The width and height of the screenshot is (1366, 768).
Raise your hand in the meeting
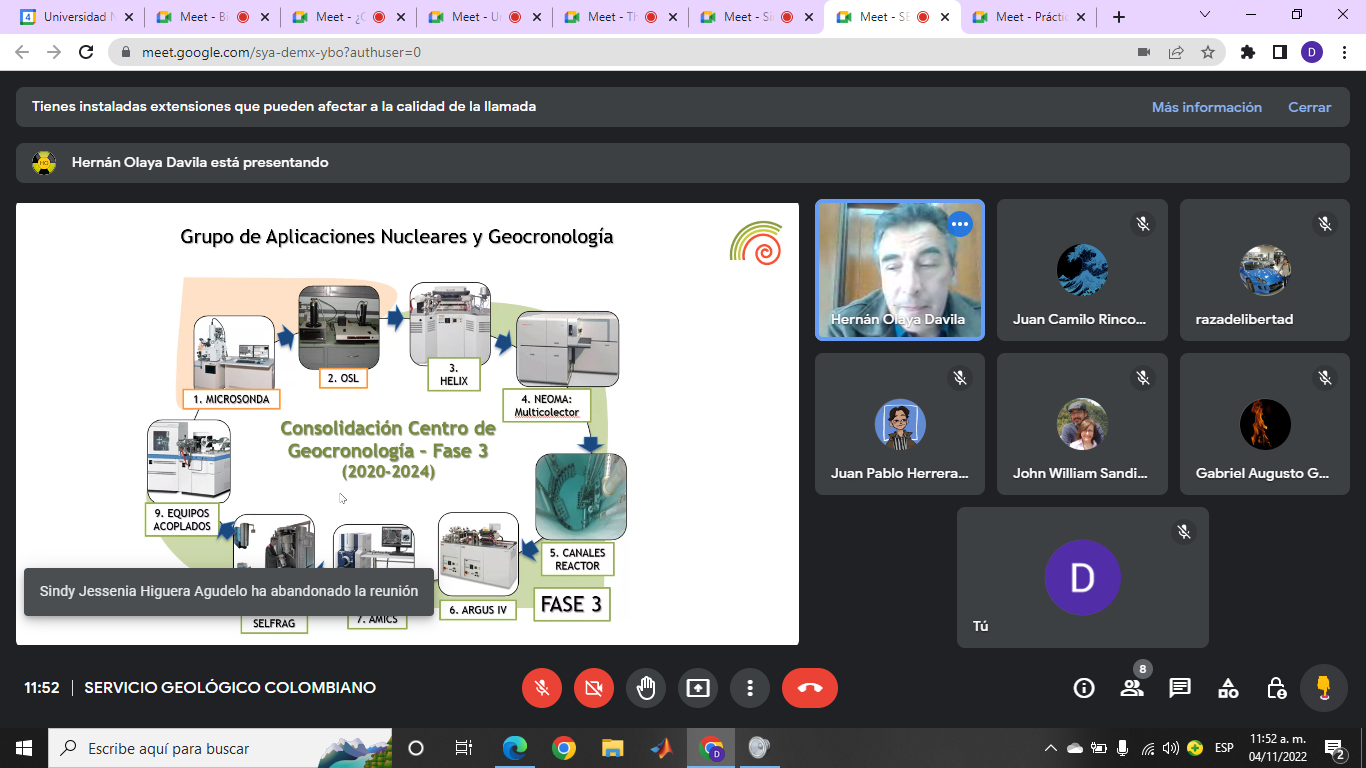point(646,688)
